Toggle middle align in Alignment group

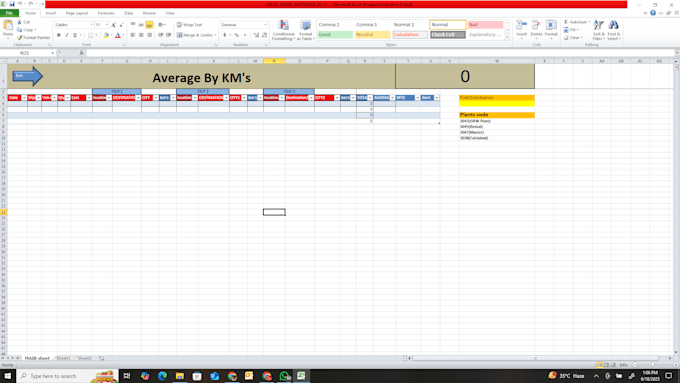tap(141, 25)
